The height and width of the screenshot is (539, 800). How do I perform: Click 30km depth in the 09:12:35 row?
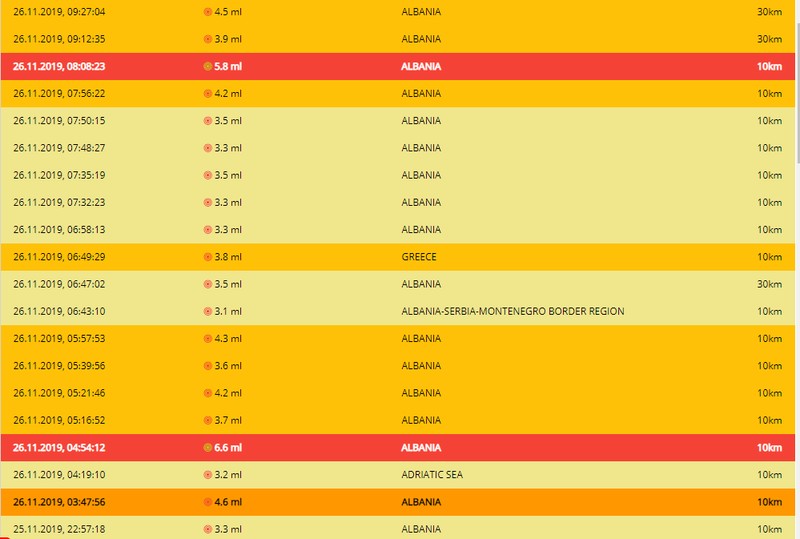tap(769, 39)
